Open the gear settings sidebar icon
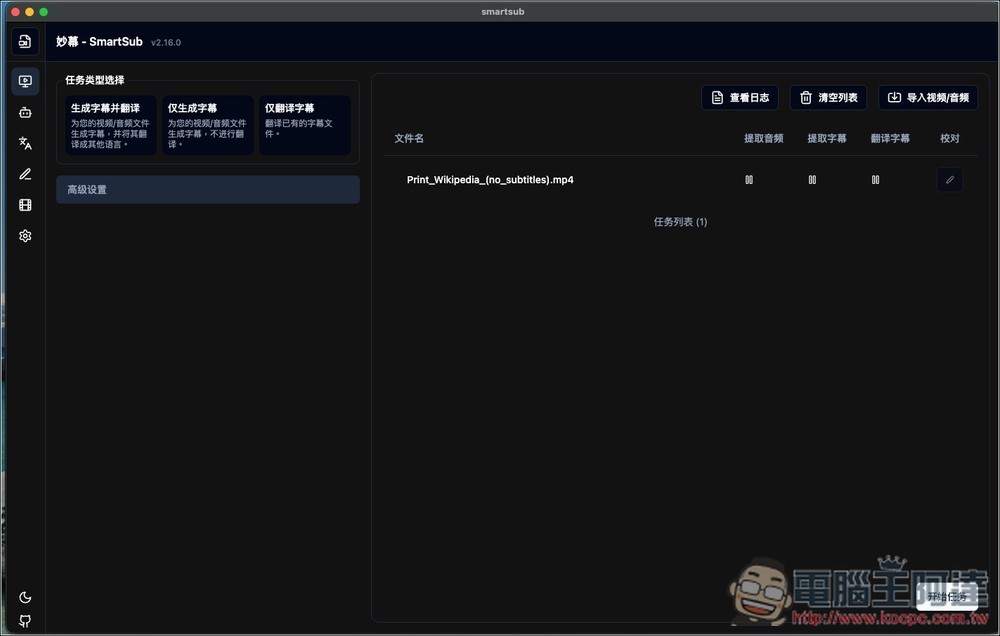1000x636 pixels. point(25,236)
